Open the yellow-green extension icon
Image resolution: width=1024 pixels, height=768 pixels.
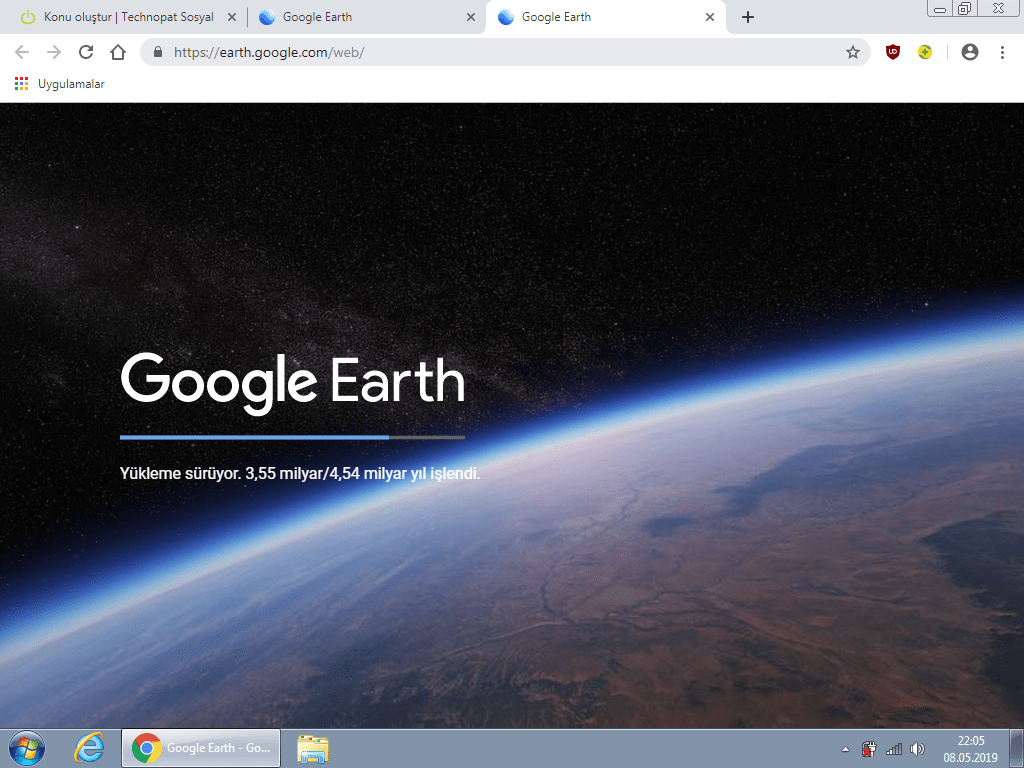click(x=925, y=52)
